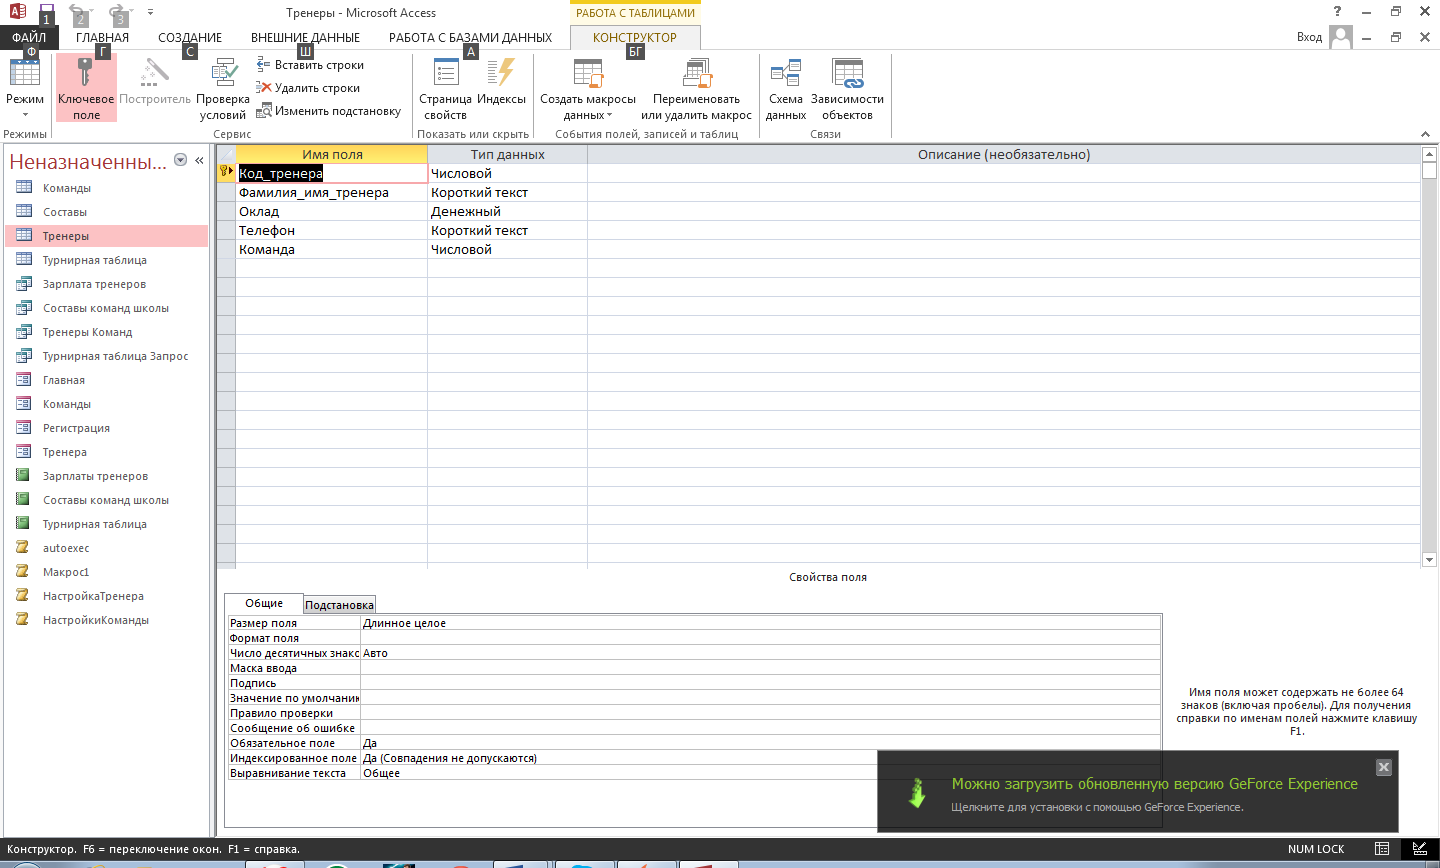Screen dimensions: 1440x868
Task: Click the Оклад field name cell
Action: point(331,211)
